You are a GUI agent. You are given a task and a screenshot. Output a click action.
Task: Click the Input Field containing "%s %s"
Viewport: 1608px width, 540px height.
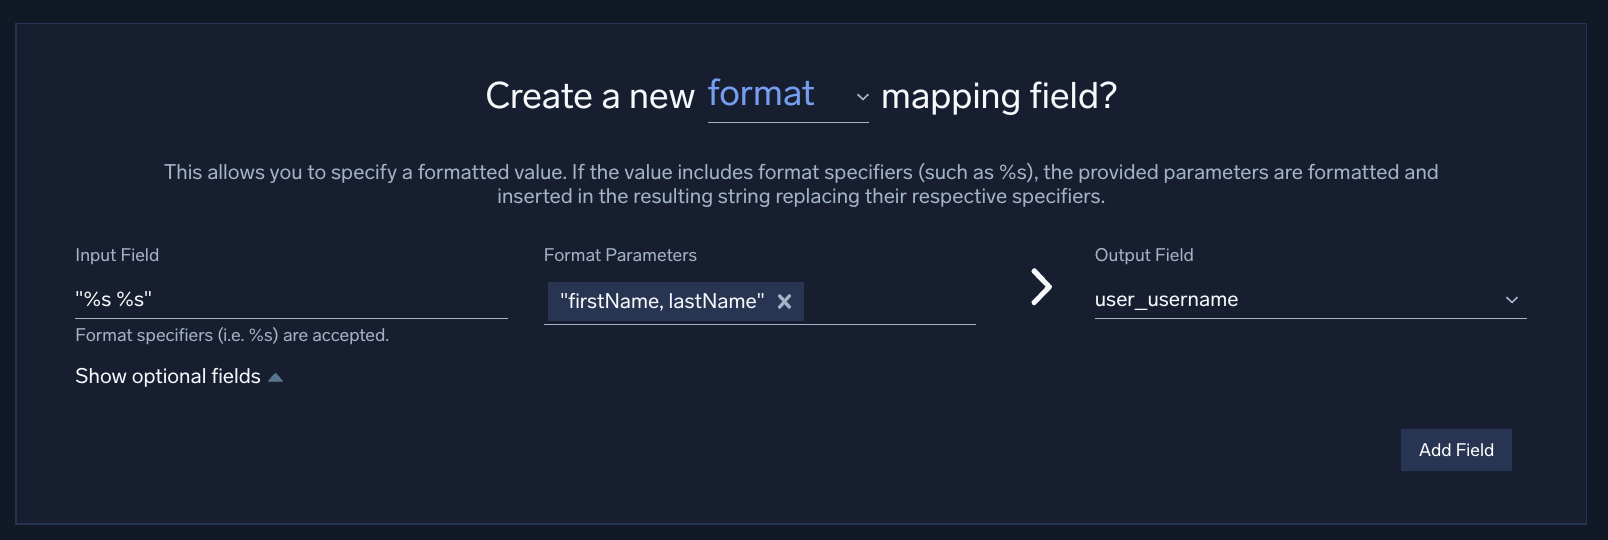click(x=290, y=299)
